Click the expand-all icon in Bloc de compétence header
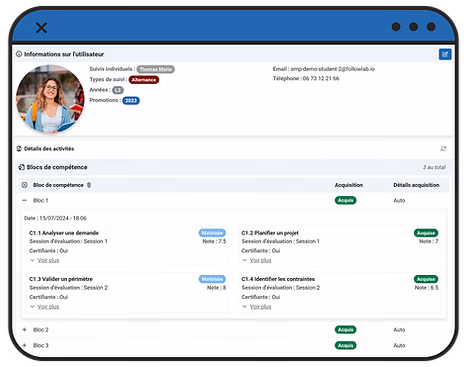This screenshot has height=367, width=467. click(24, 185)
